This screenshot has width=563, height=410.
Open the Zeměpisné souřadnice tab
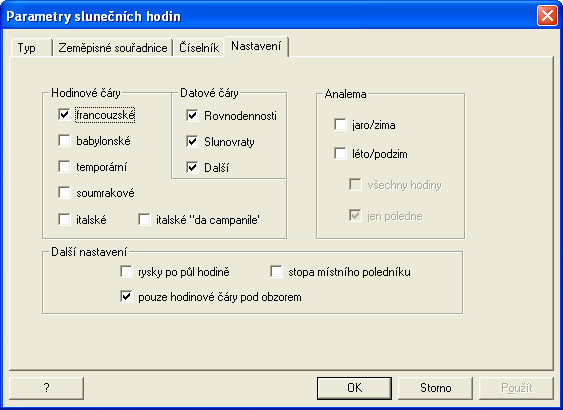(113, 48)
